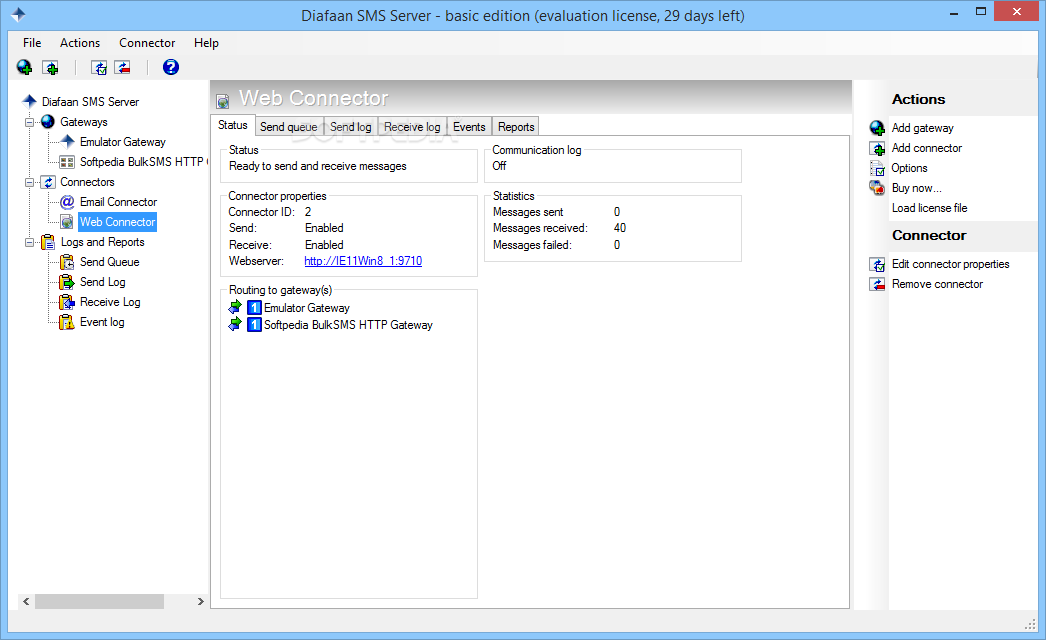
Task: Click the Emulator Gateway tree icon
Action: [67, 141]
